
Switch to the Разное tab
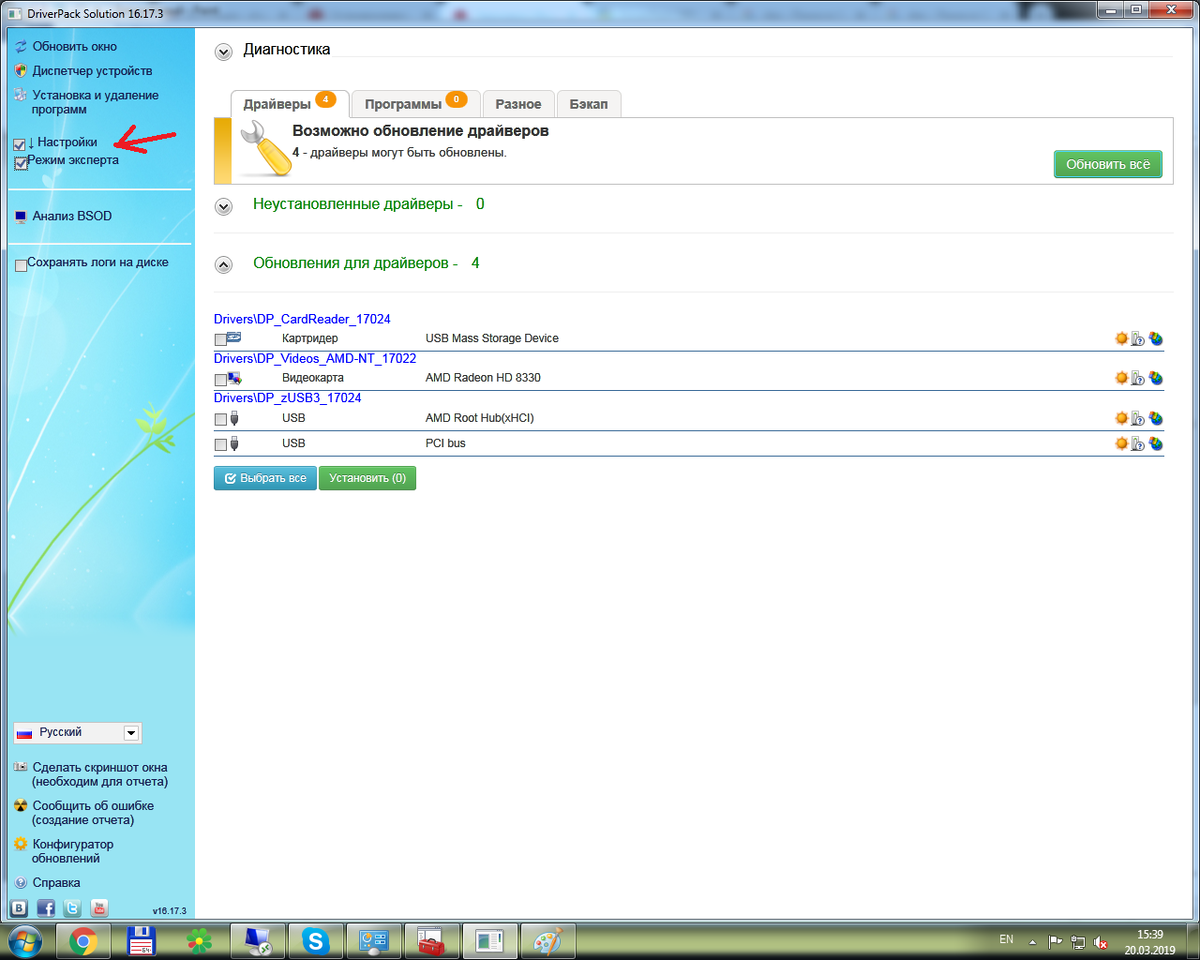point(518,104)
